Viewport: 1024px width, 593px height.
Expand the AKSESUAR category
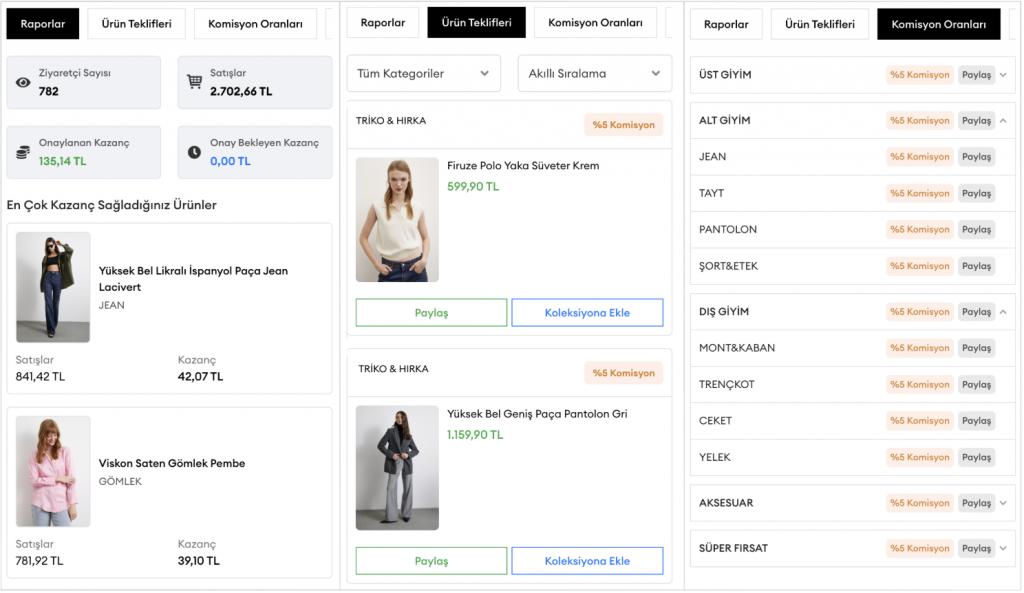pos(1003,503)
